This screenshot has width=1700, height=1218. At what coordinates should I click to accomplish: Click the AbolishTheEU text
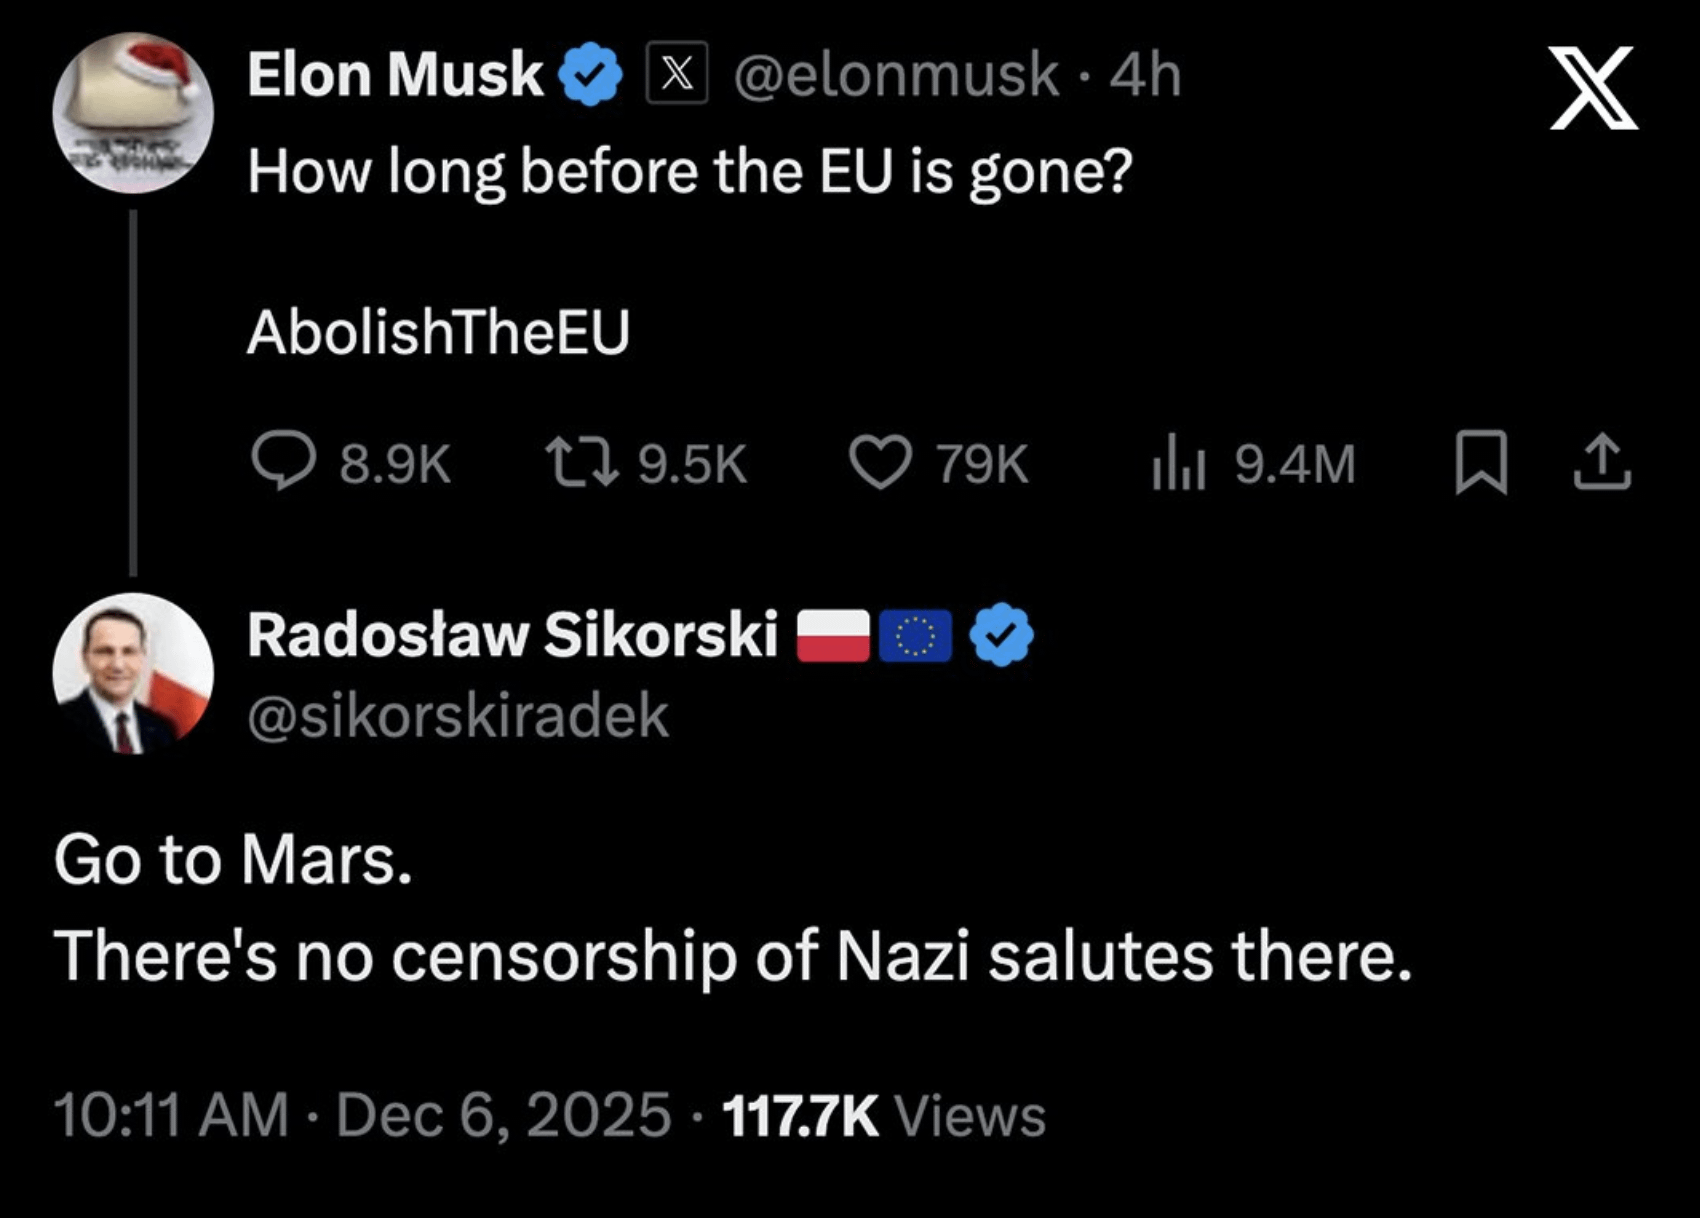(x=438, y=332)
